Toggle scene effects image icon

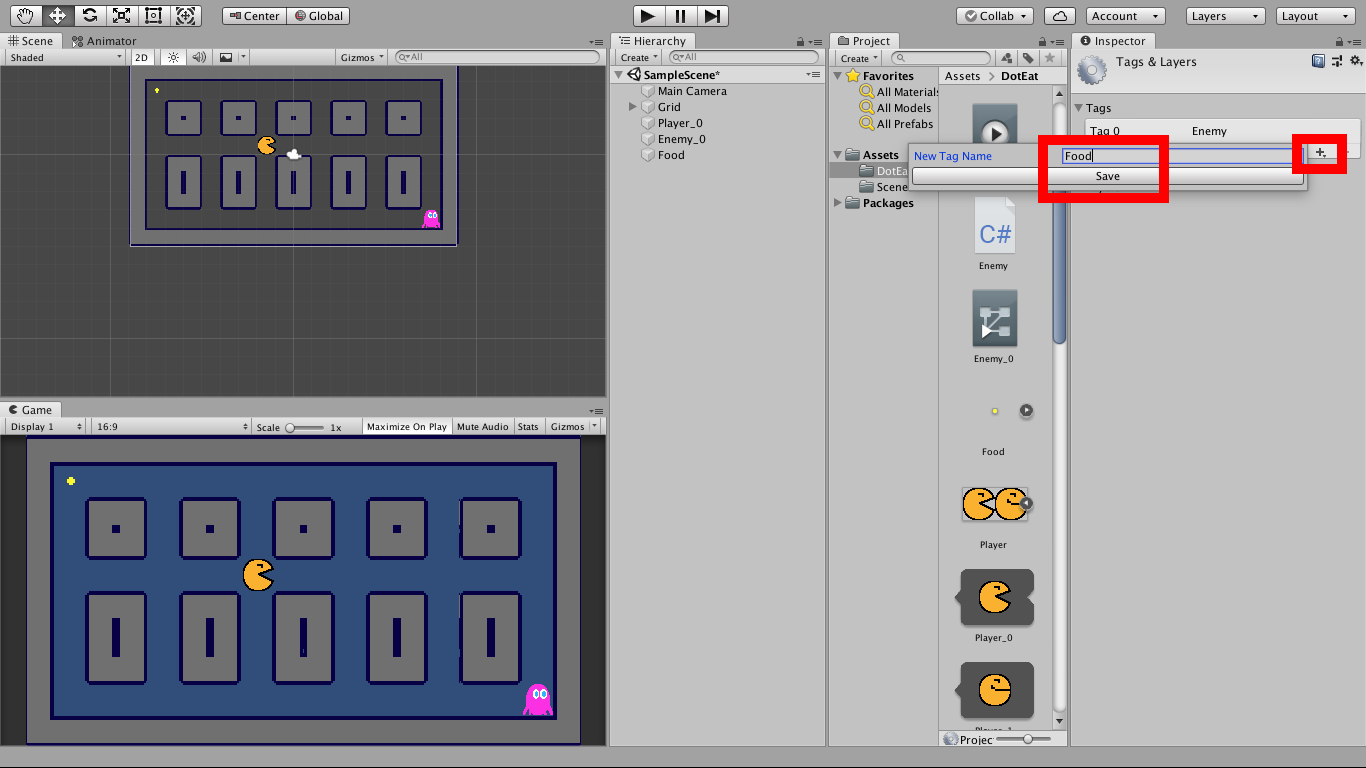pyautogui.click(x=226, y=58)
